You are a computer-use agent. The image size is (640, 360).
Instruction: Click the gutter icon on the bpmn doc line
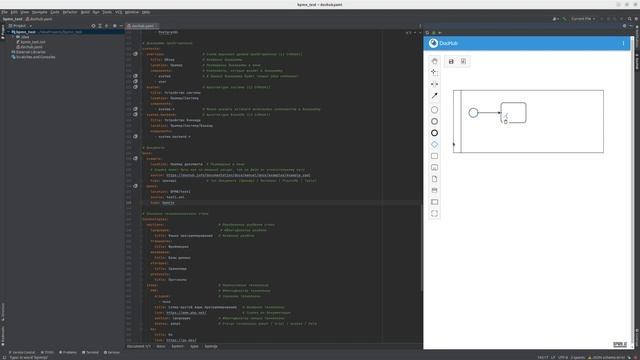click(x=136, y=186)
